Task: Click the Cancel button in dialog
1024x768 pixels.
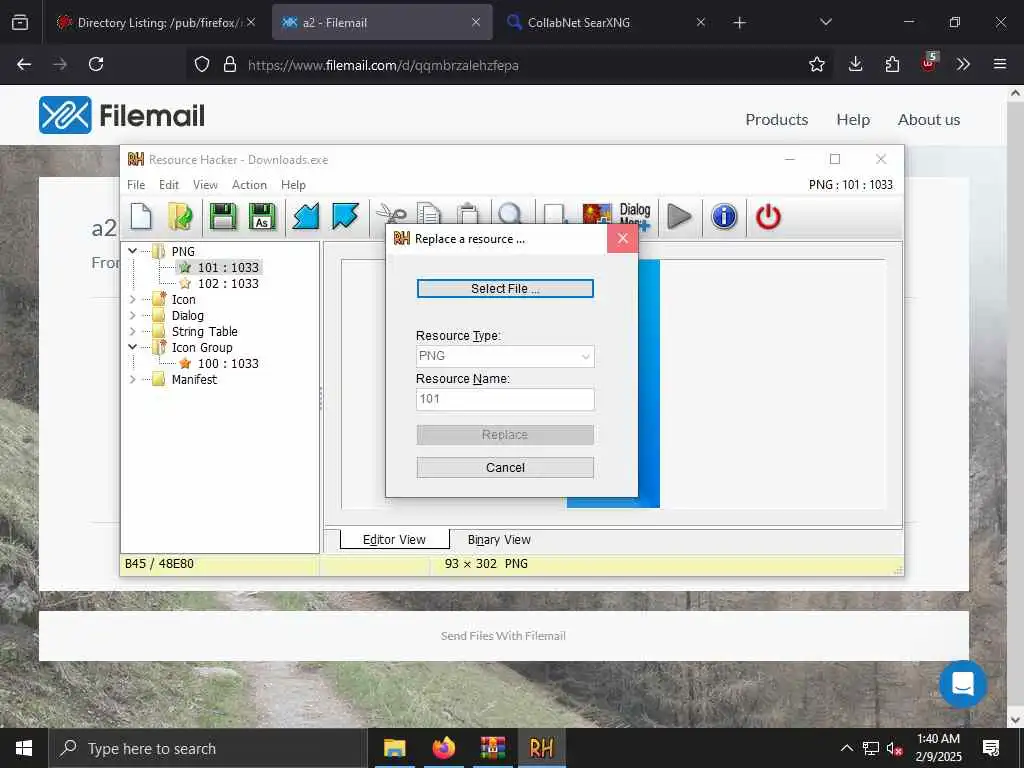Action: point(505,468)
